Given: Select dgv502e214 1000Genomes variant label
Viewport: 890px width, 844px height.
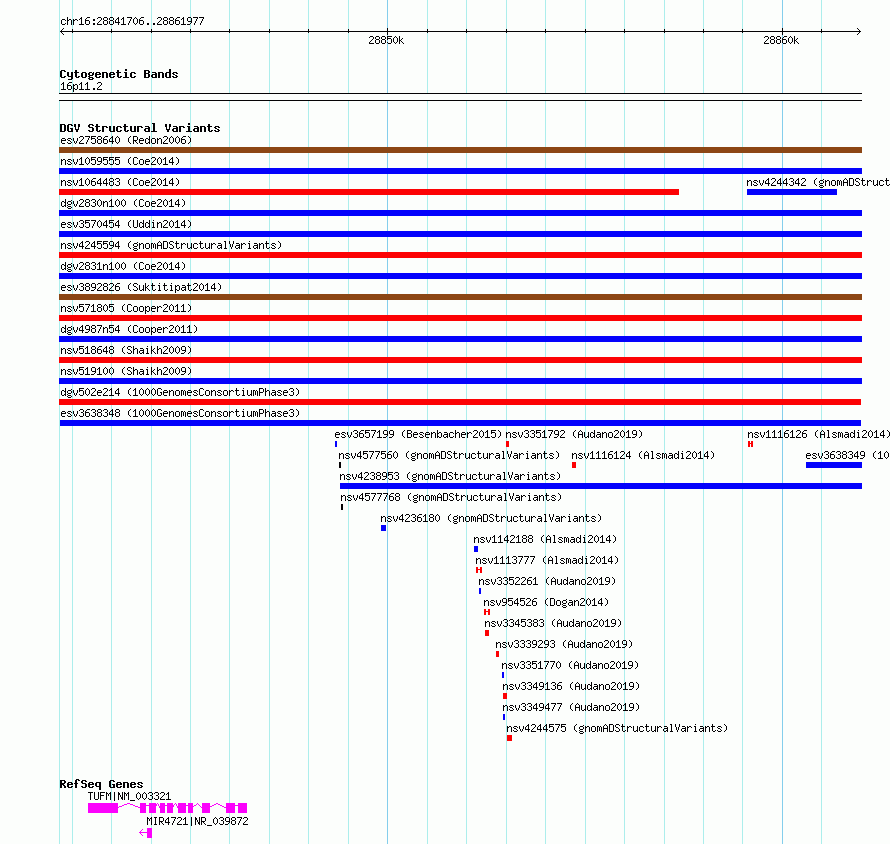Looking at the screenshot, I should pyautogui.click(x=180, y=392).
